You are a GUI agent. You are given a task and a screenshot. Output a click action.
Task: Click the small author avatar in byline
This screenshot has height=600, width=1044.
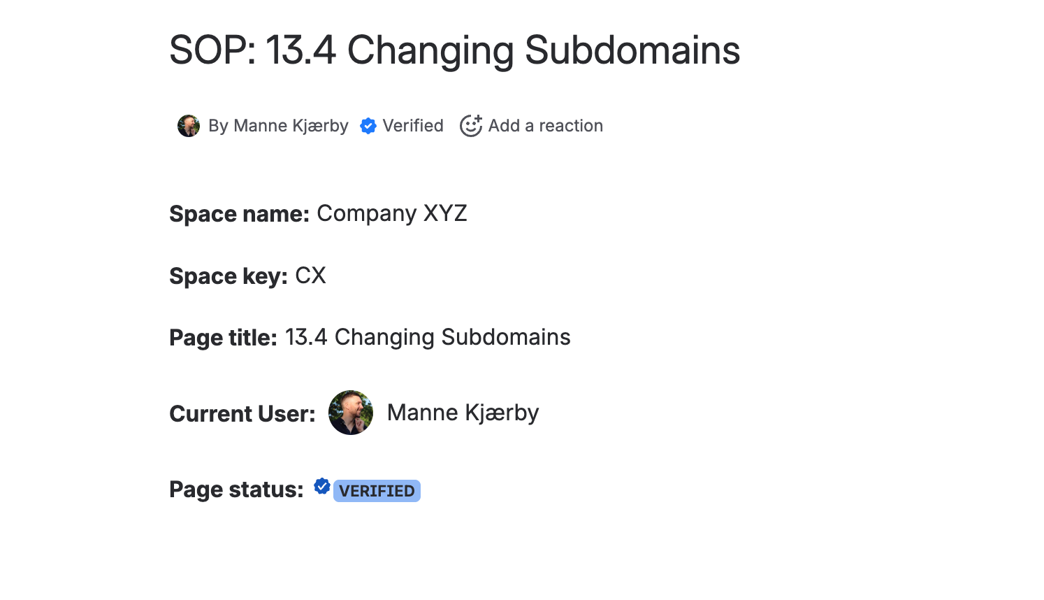[188, 126]
